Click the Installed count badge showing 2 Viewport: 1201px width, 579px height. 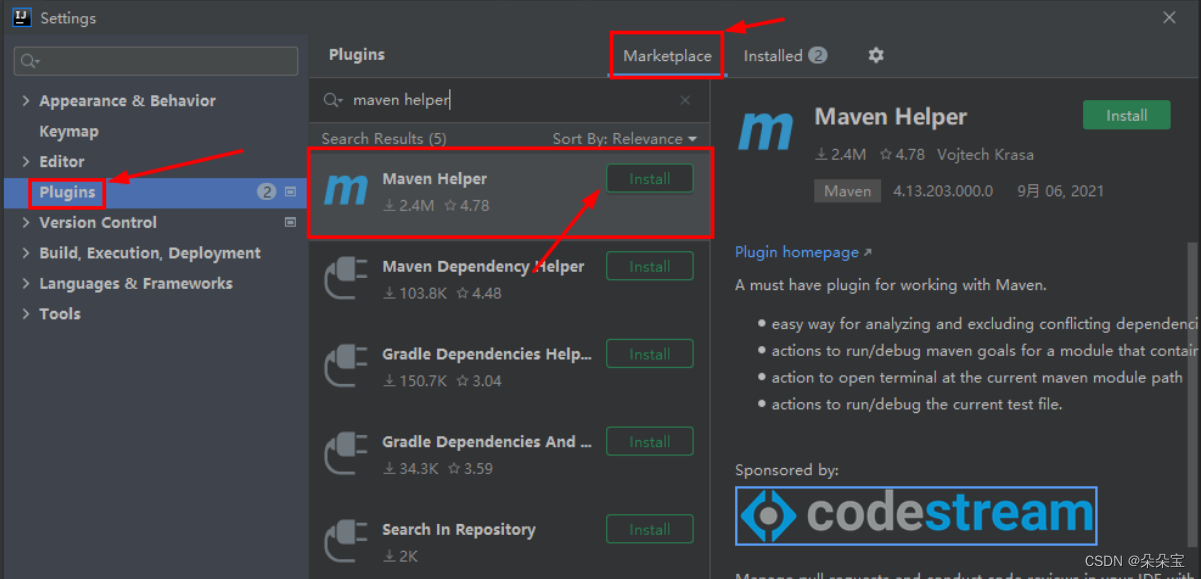(x=818, y=55)
